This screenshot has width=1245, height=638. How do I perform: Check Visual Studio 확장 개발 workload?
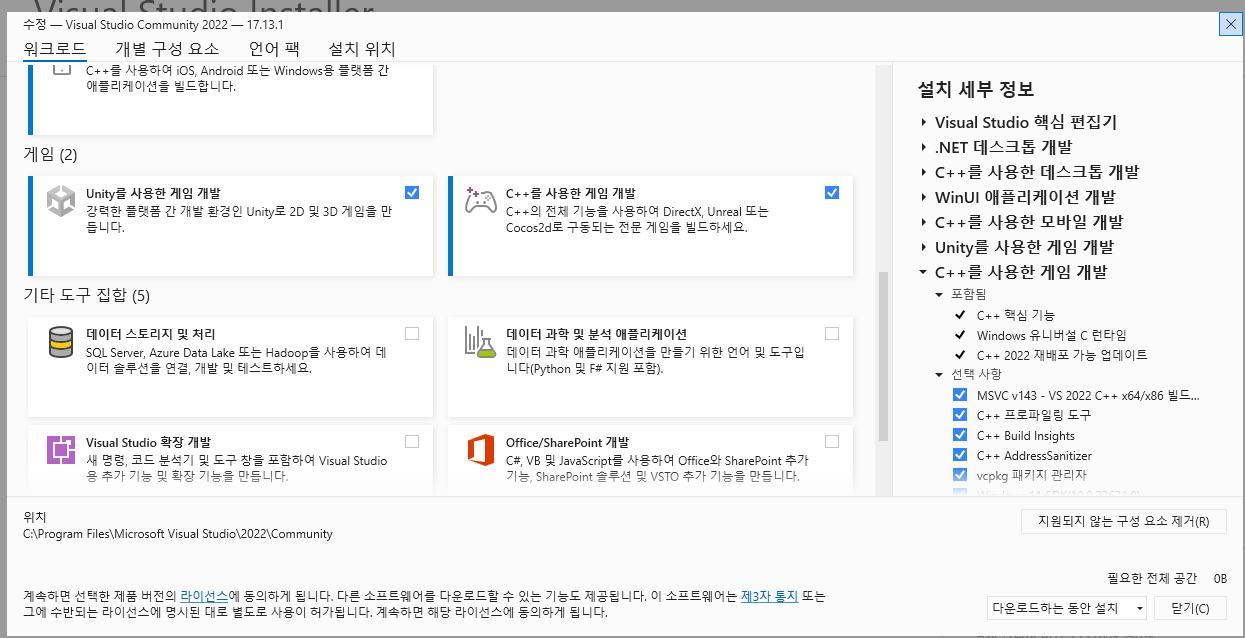point(412,441)
